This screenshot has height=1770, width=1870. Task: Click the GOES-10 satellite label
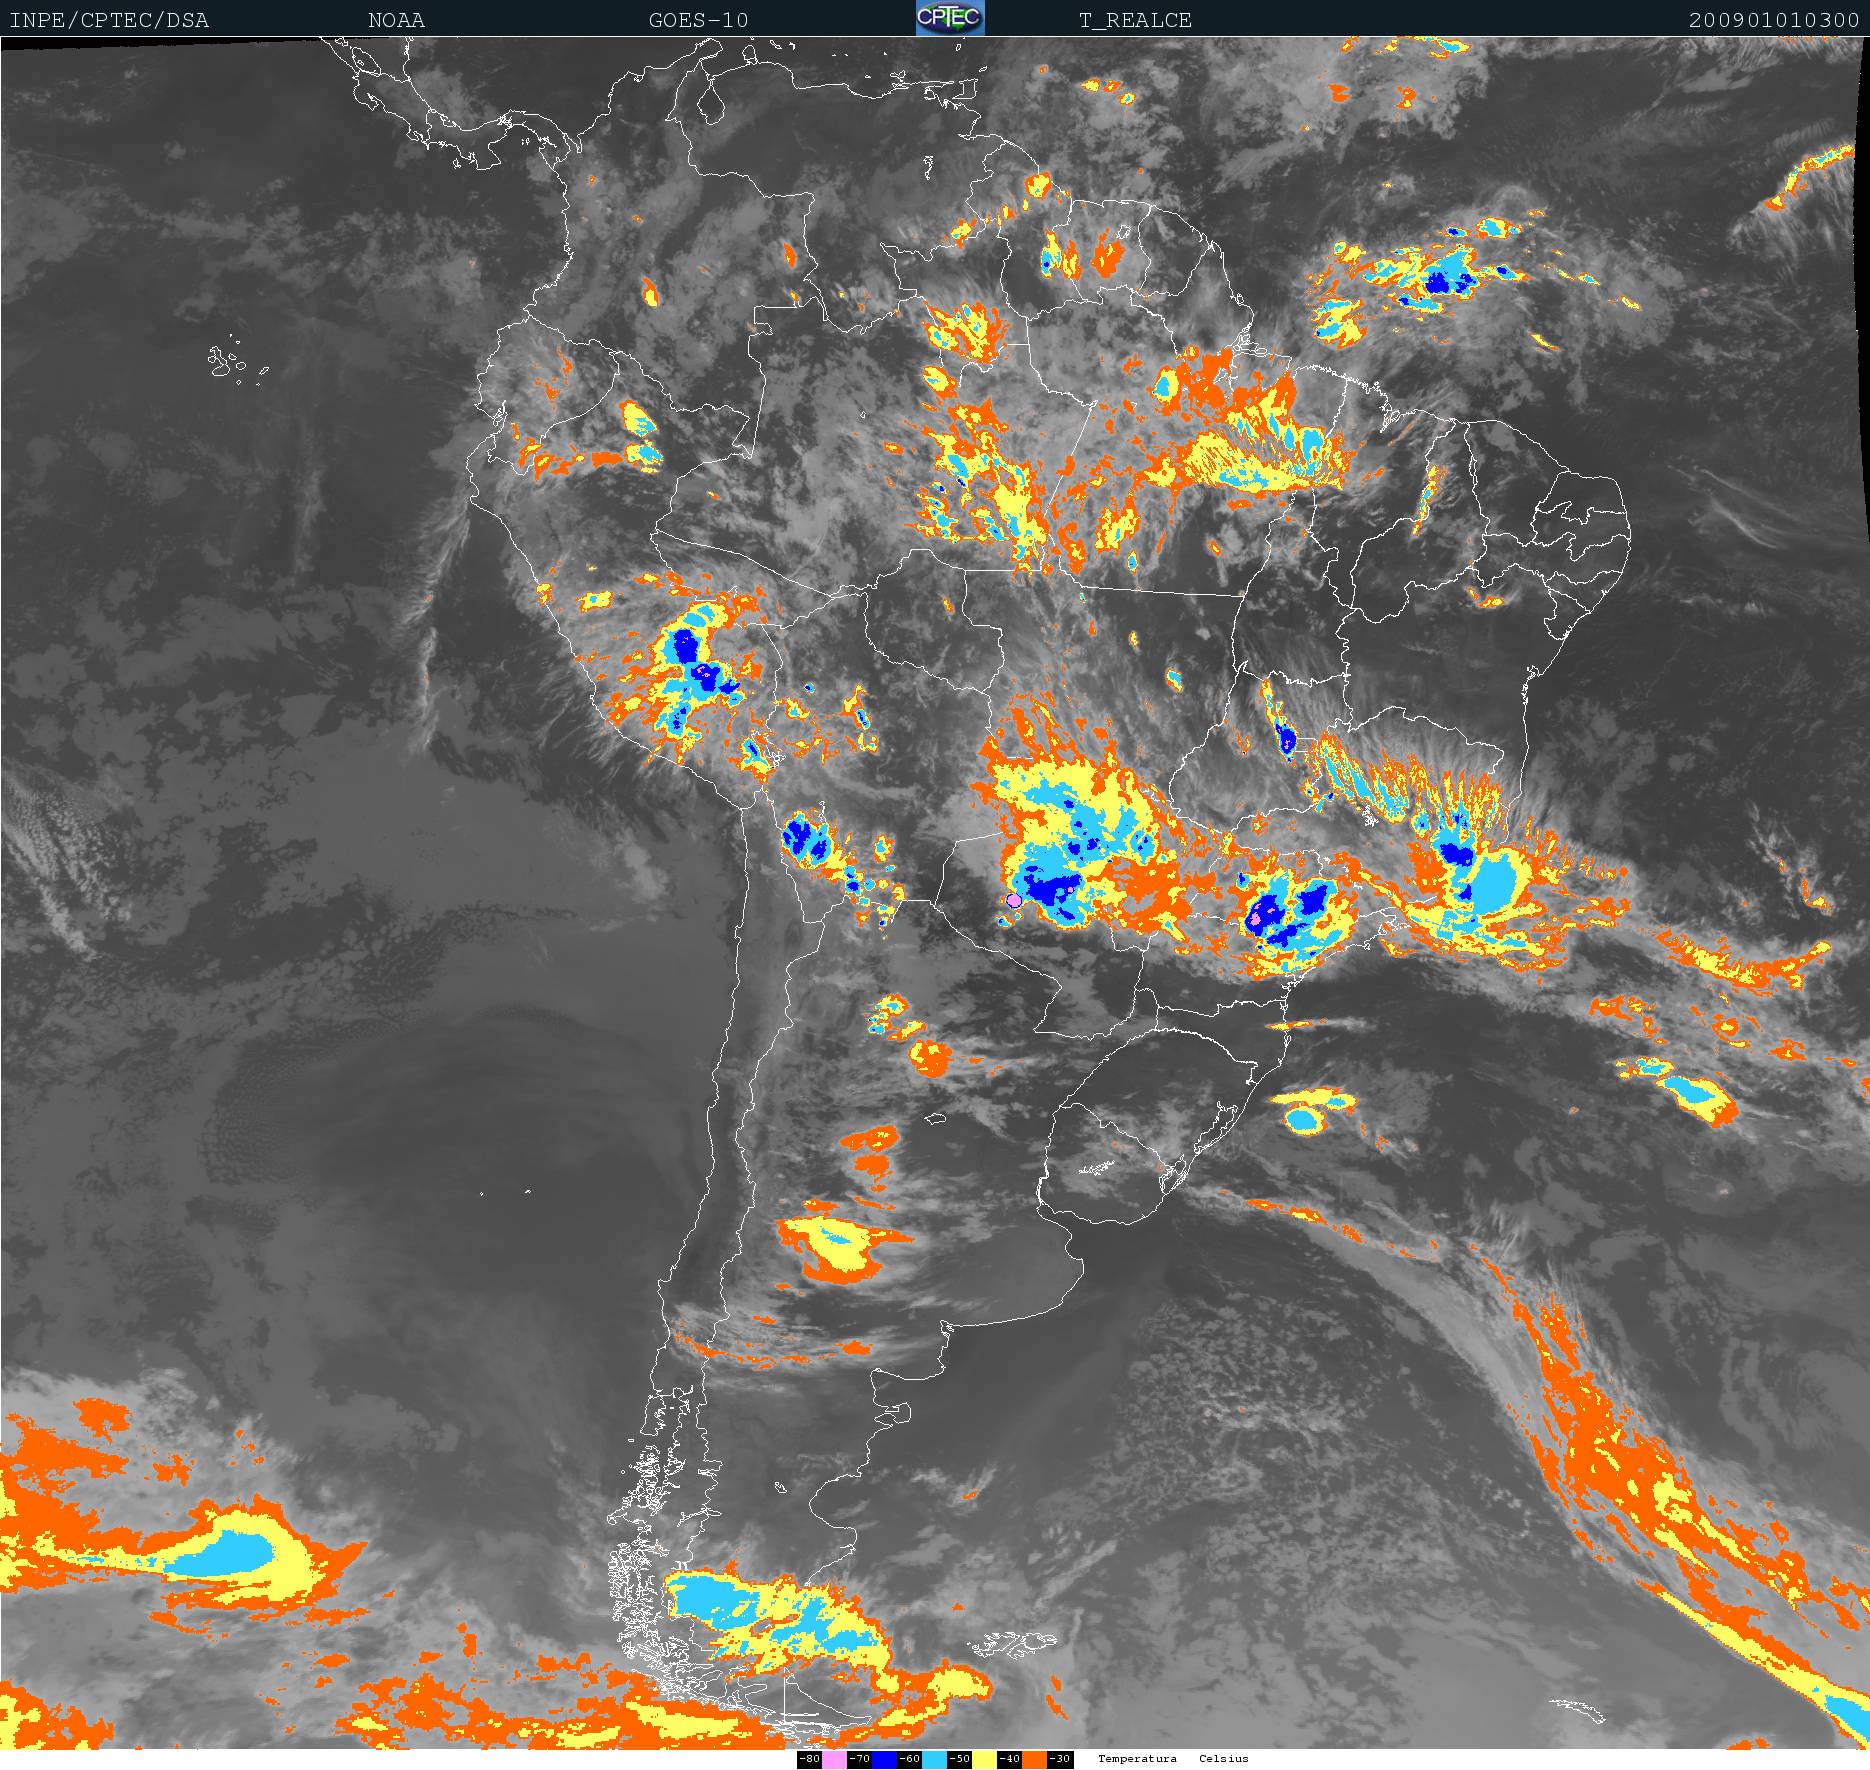698,20
